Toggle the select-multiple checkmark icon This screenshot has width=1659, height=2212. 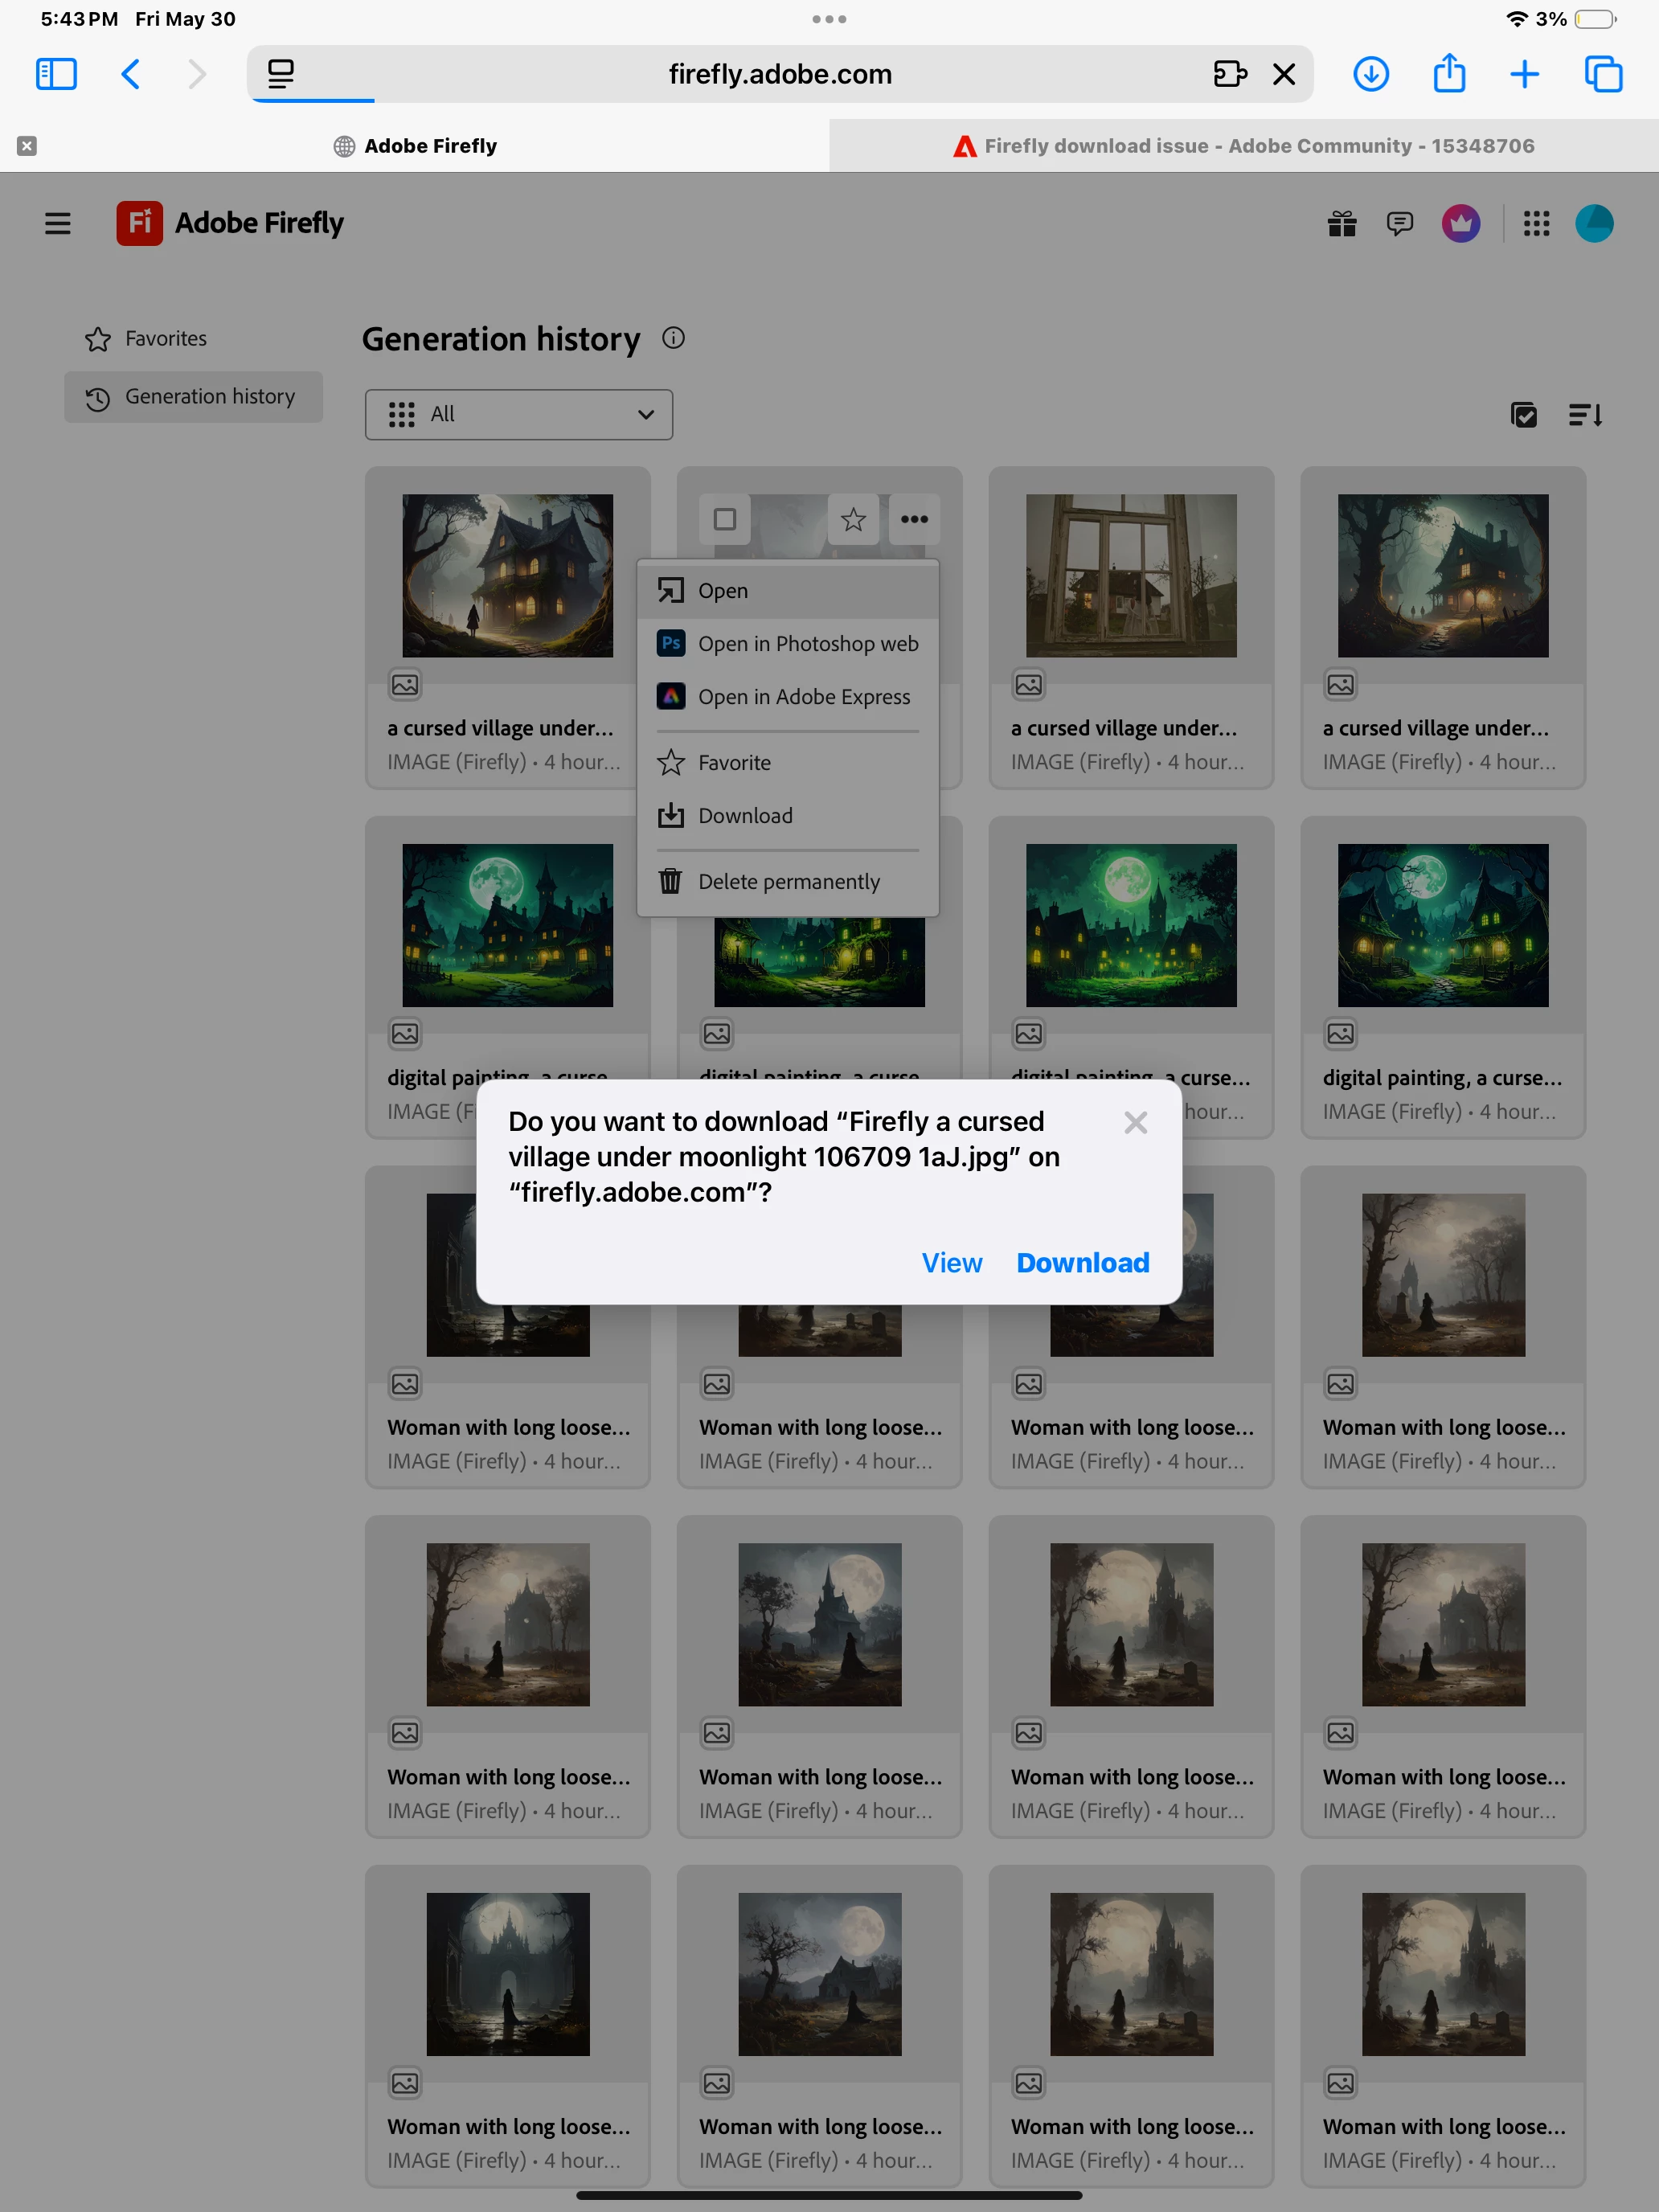coord(1523,414)
